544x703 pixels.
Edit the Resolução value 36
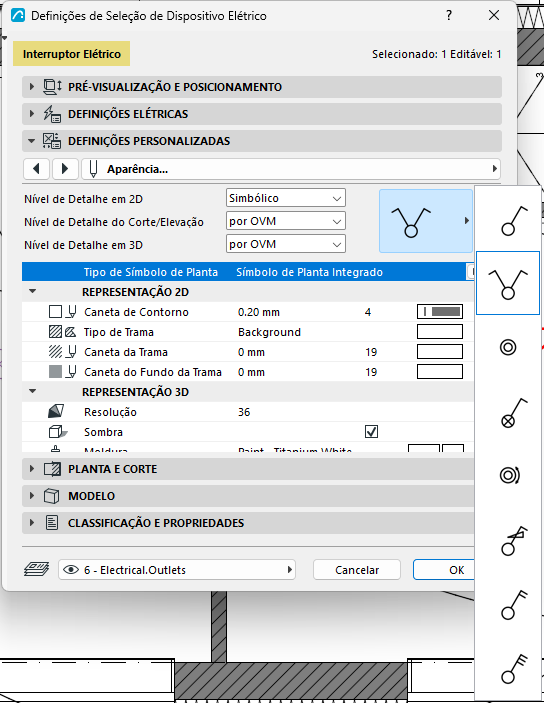pyautogui.click(x=244, y=412)
